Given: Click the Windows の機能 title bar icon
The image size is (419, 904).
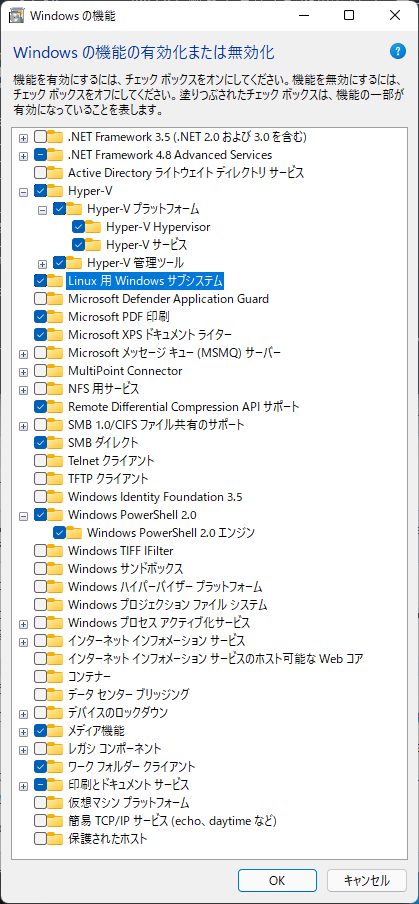Looking at the screenshot, I should (x=17, y=16).
